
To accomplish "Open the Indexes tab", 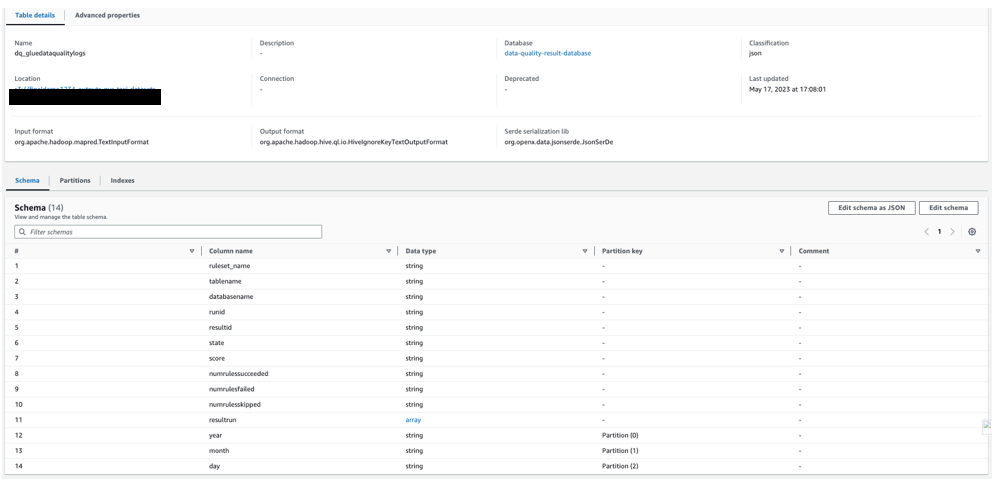I will [122, 181].
